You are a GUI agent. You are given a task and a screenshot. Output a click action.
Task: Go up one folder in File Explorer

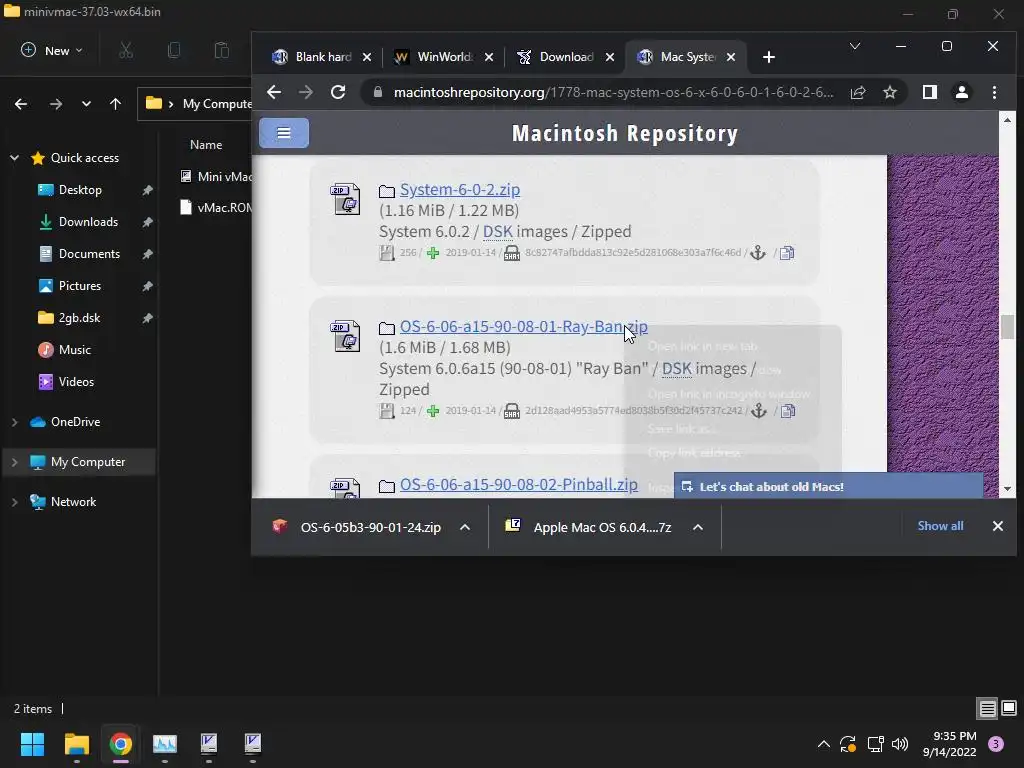click(x=116, y=104)
